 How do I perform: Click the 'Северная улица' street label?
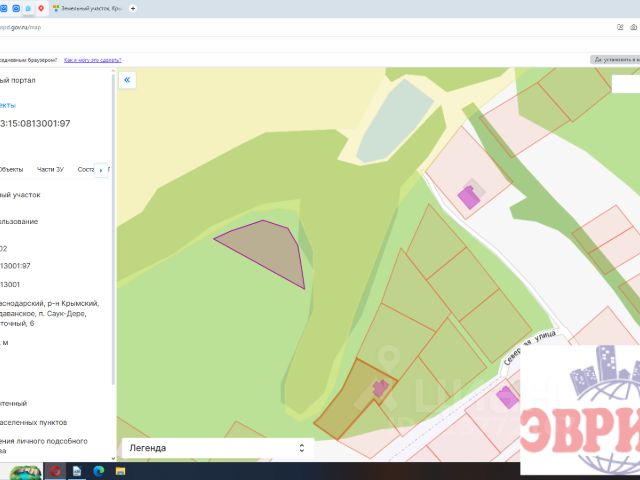tap(530, 347)
